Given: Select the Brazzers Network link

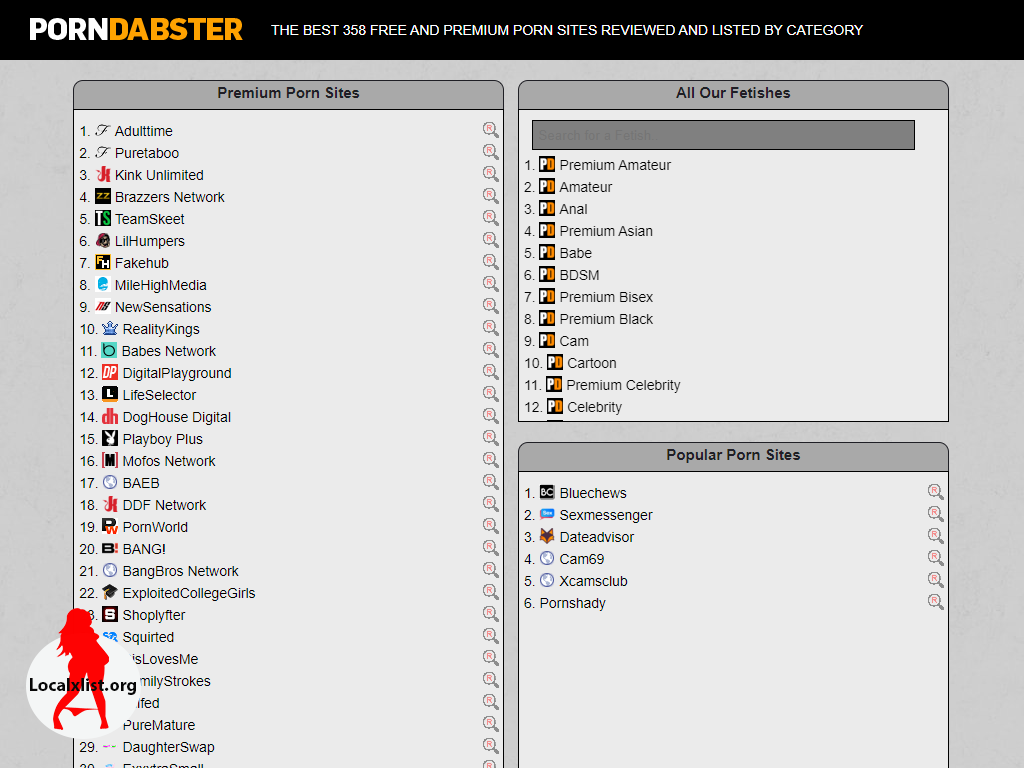Looking at the screenshot, I should [170, 197].
